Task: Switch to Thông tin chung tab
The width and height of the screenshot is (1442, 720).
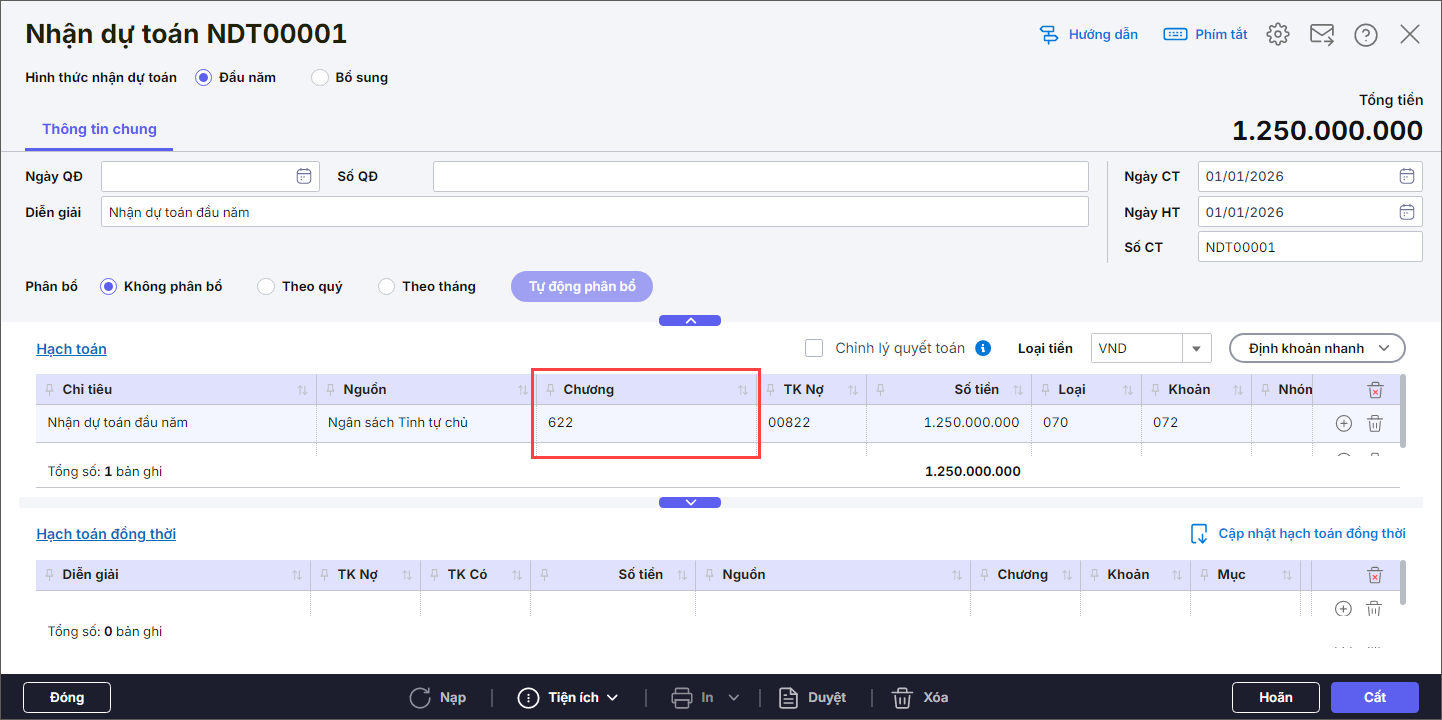Action: pos(99,129)
